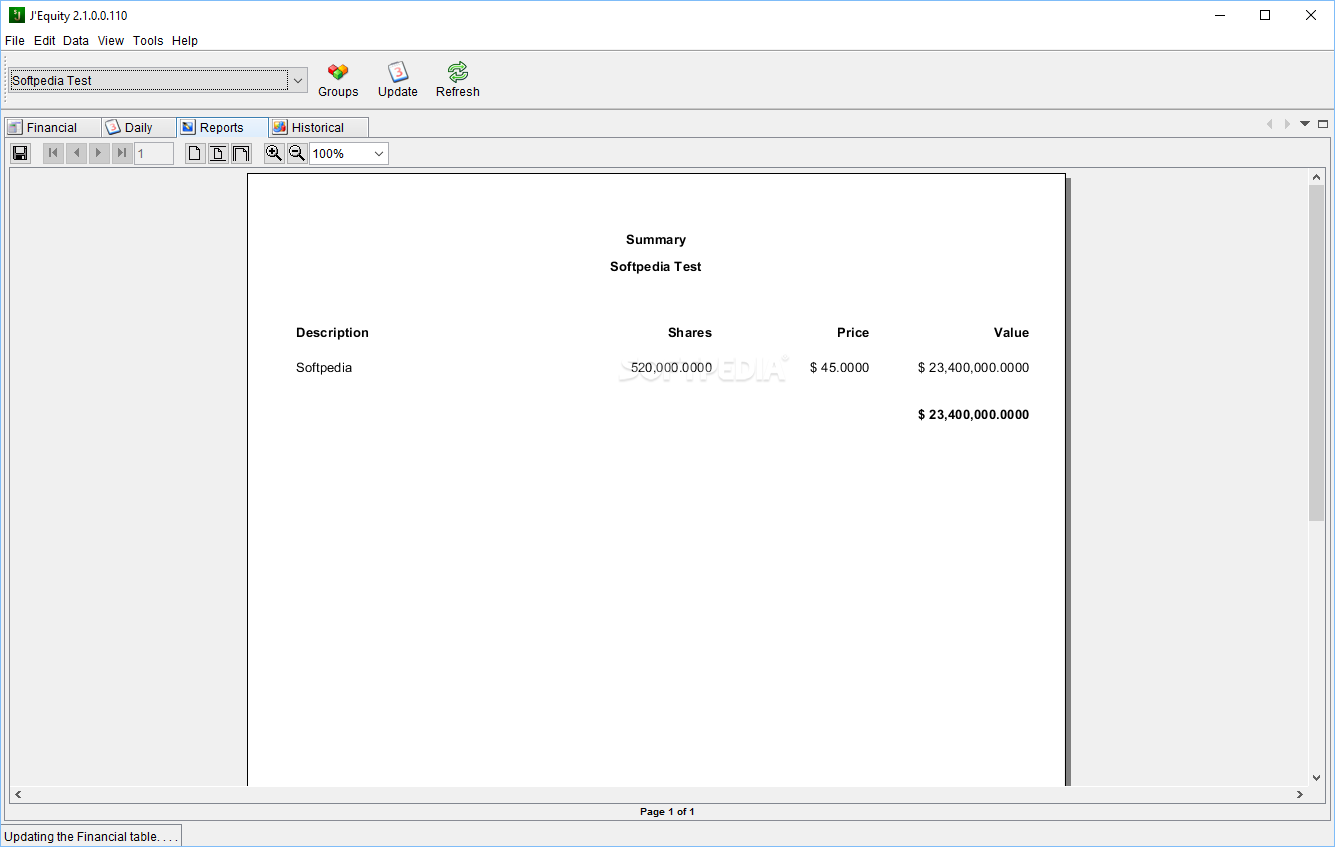Zoom in on the report
Viewport: 1335px width, 847px height.
tap(274, 153)
